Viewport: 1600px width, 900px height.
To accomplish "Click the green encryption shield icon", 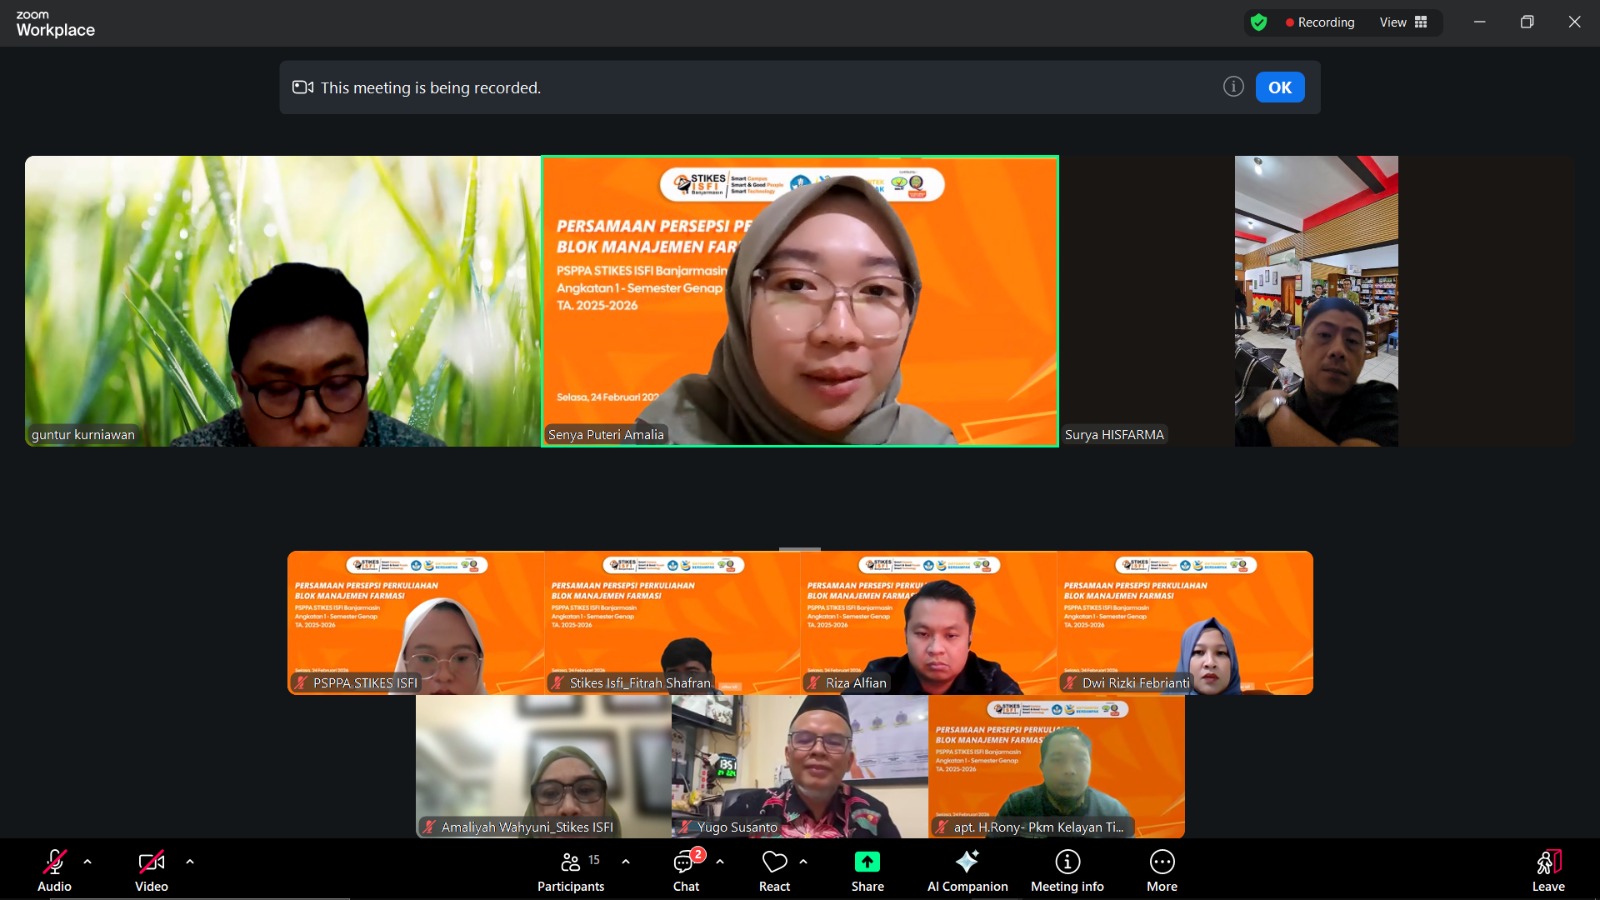I will [1259, 22].
